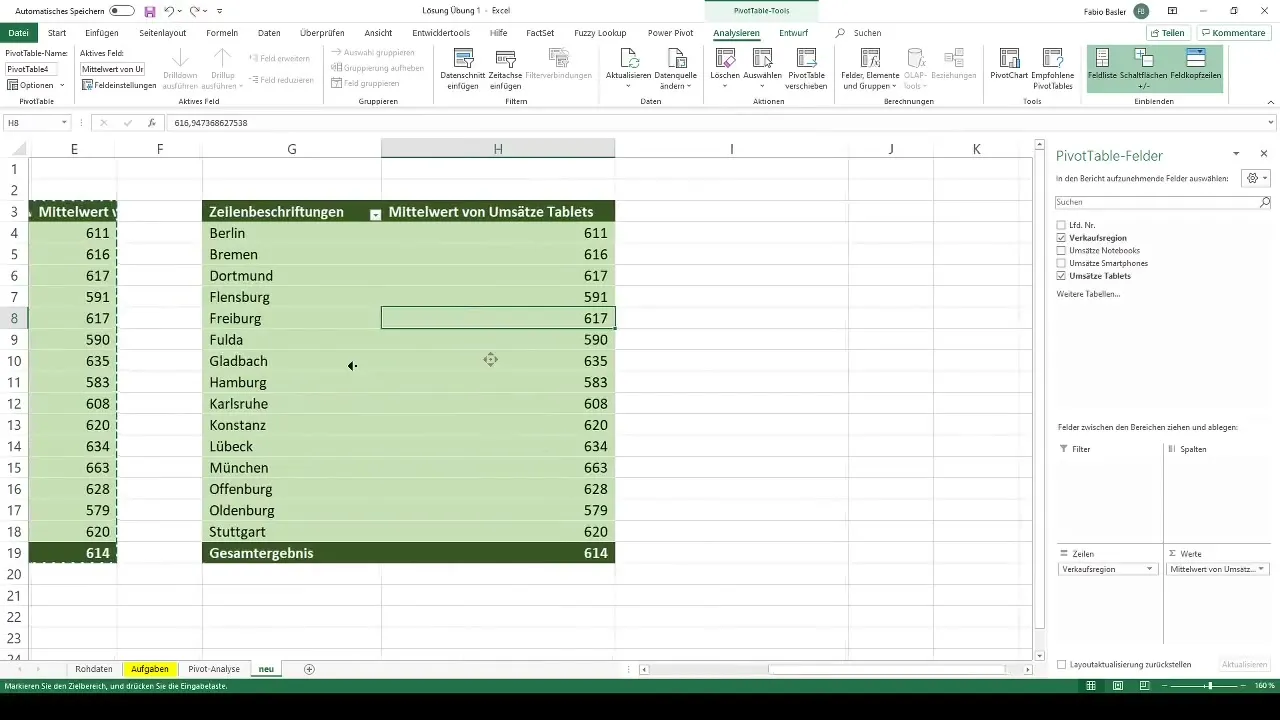Switch to page layout view in status bar

click(1120, 686)
